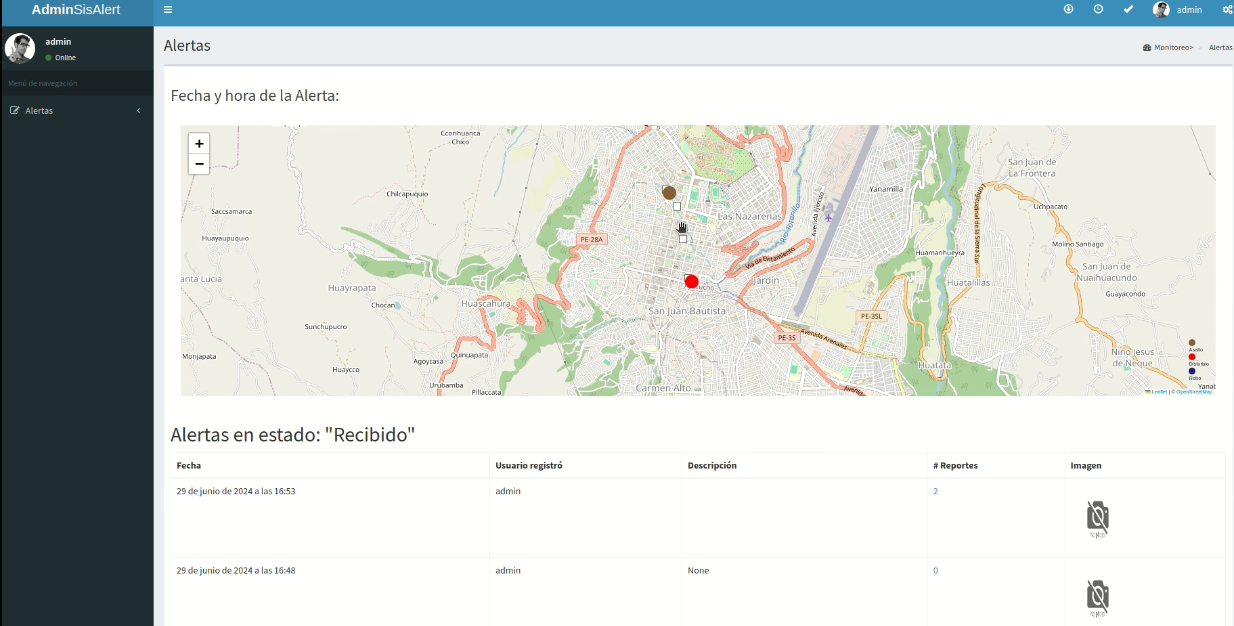The width and height of the screenshot is (1234, 626).
Task: Click the red alert marker on map
Action: (691, 282)
